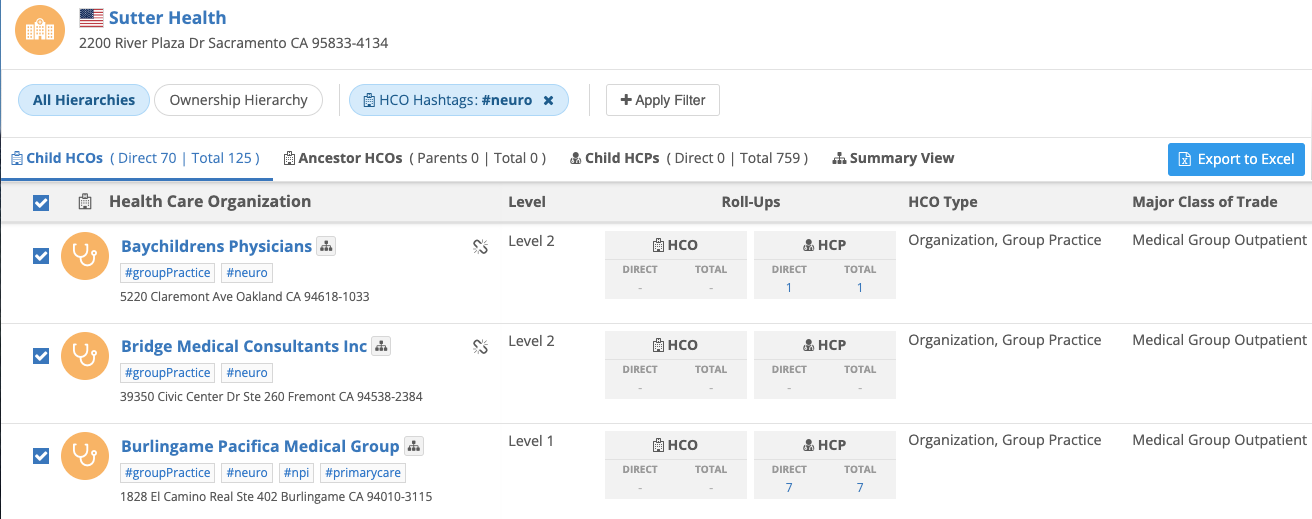Image resolution: width=1312 pixels, height=519 pixels.
Task: Open the Burlingame Pacifica Medical Group link
Action: tap(260, 446)
